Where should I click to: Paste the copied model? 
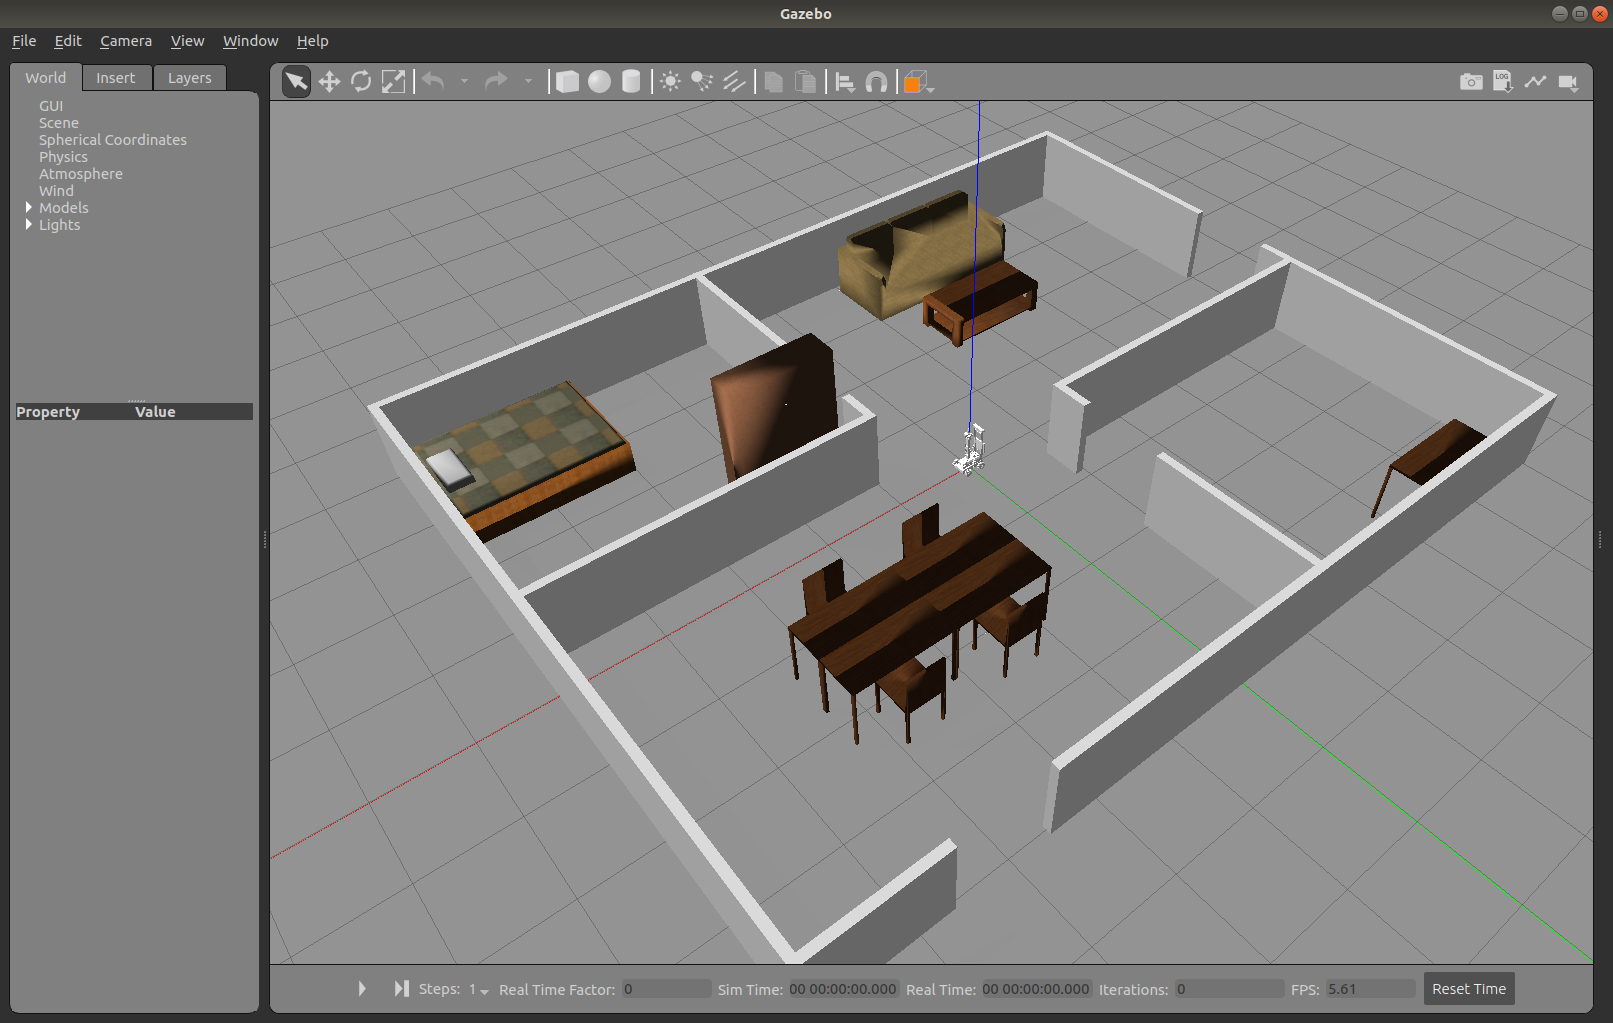[x=805, y=81]
